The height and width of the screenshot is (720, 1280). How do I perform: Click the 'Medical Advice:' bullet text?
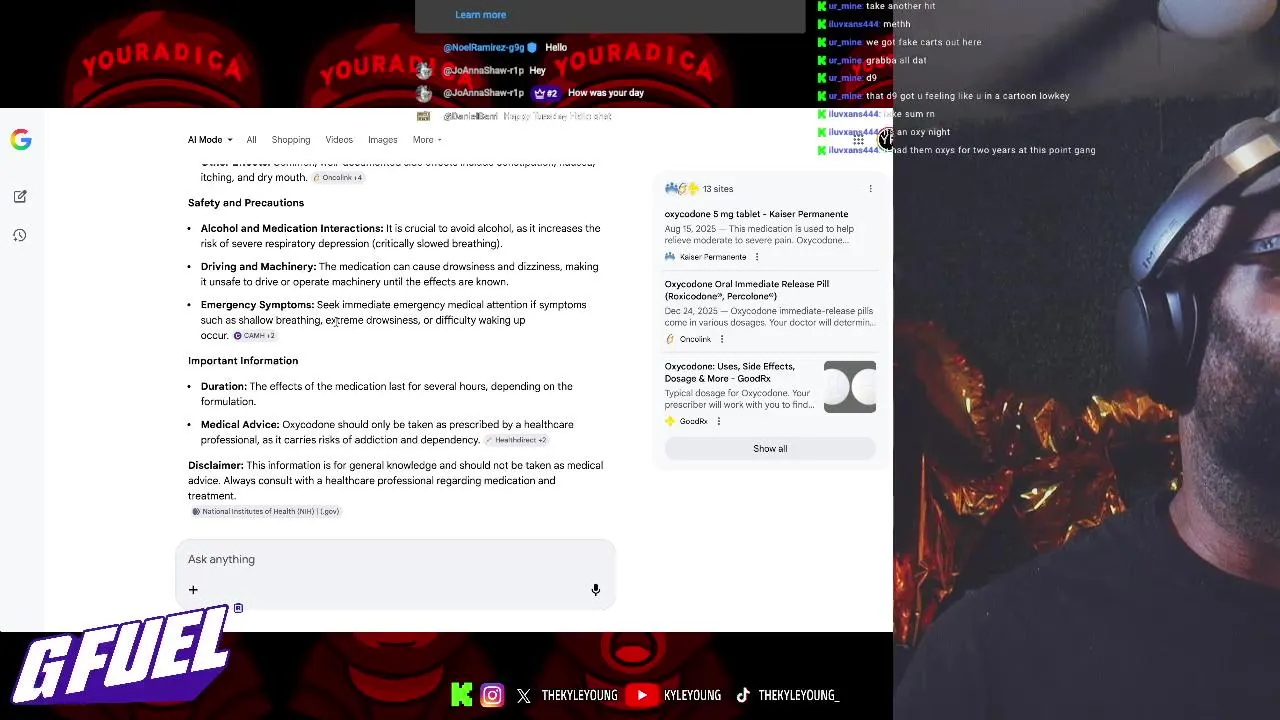[240, 425]
